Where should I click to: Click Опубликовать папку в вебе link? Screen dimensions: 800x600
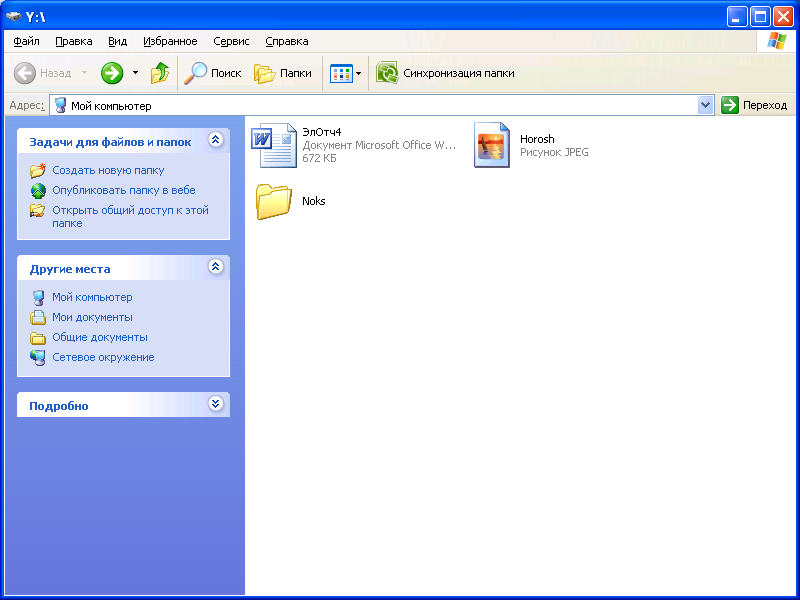pyautogui.click(x=124, y=190)
